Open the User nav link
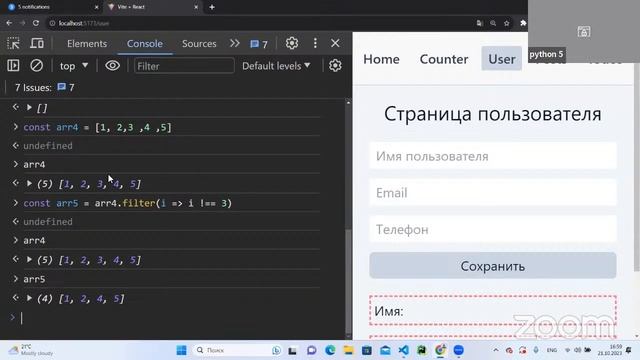Image resolution: width=640 pixels, height=360 pixels. tap(502, 59)
